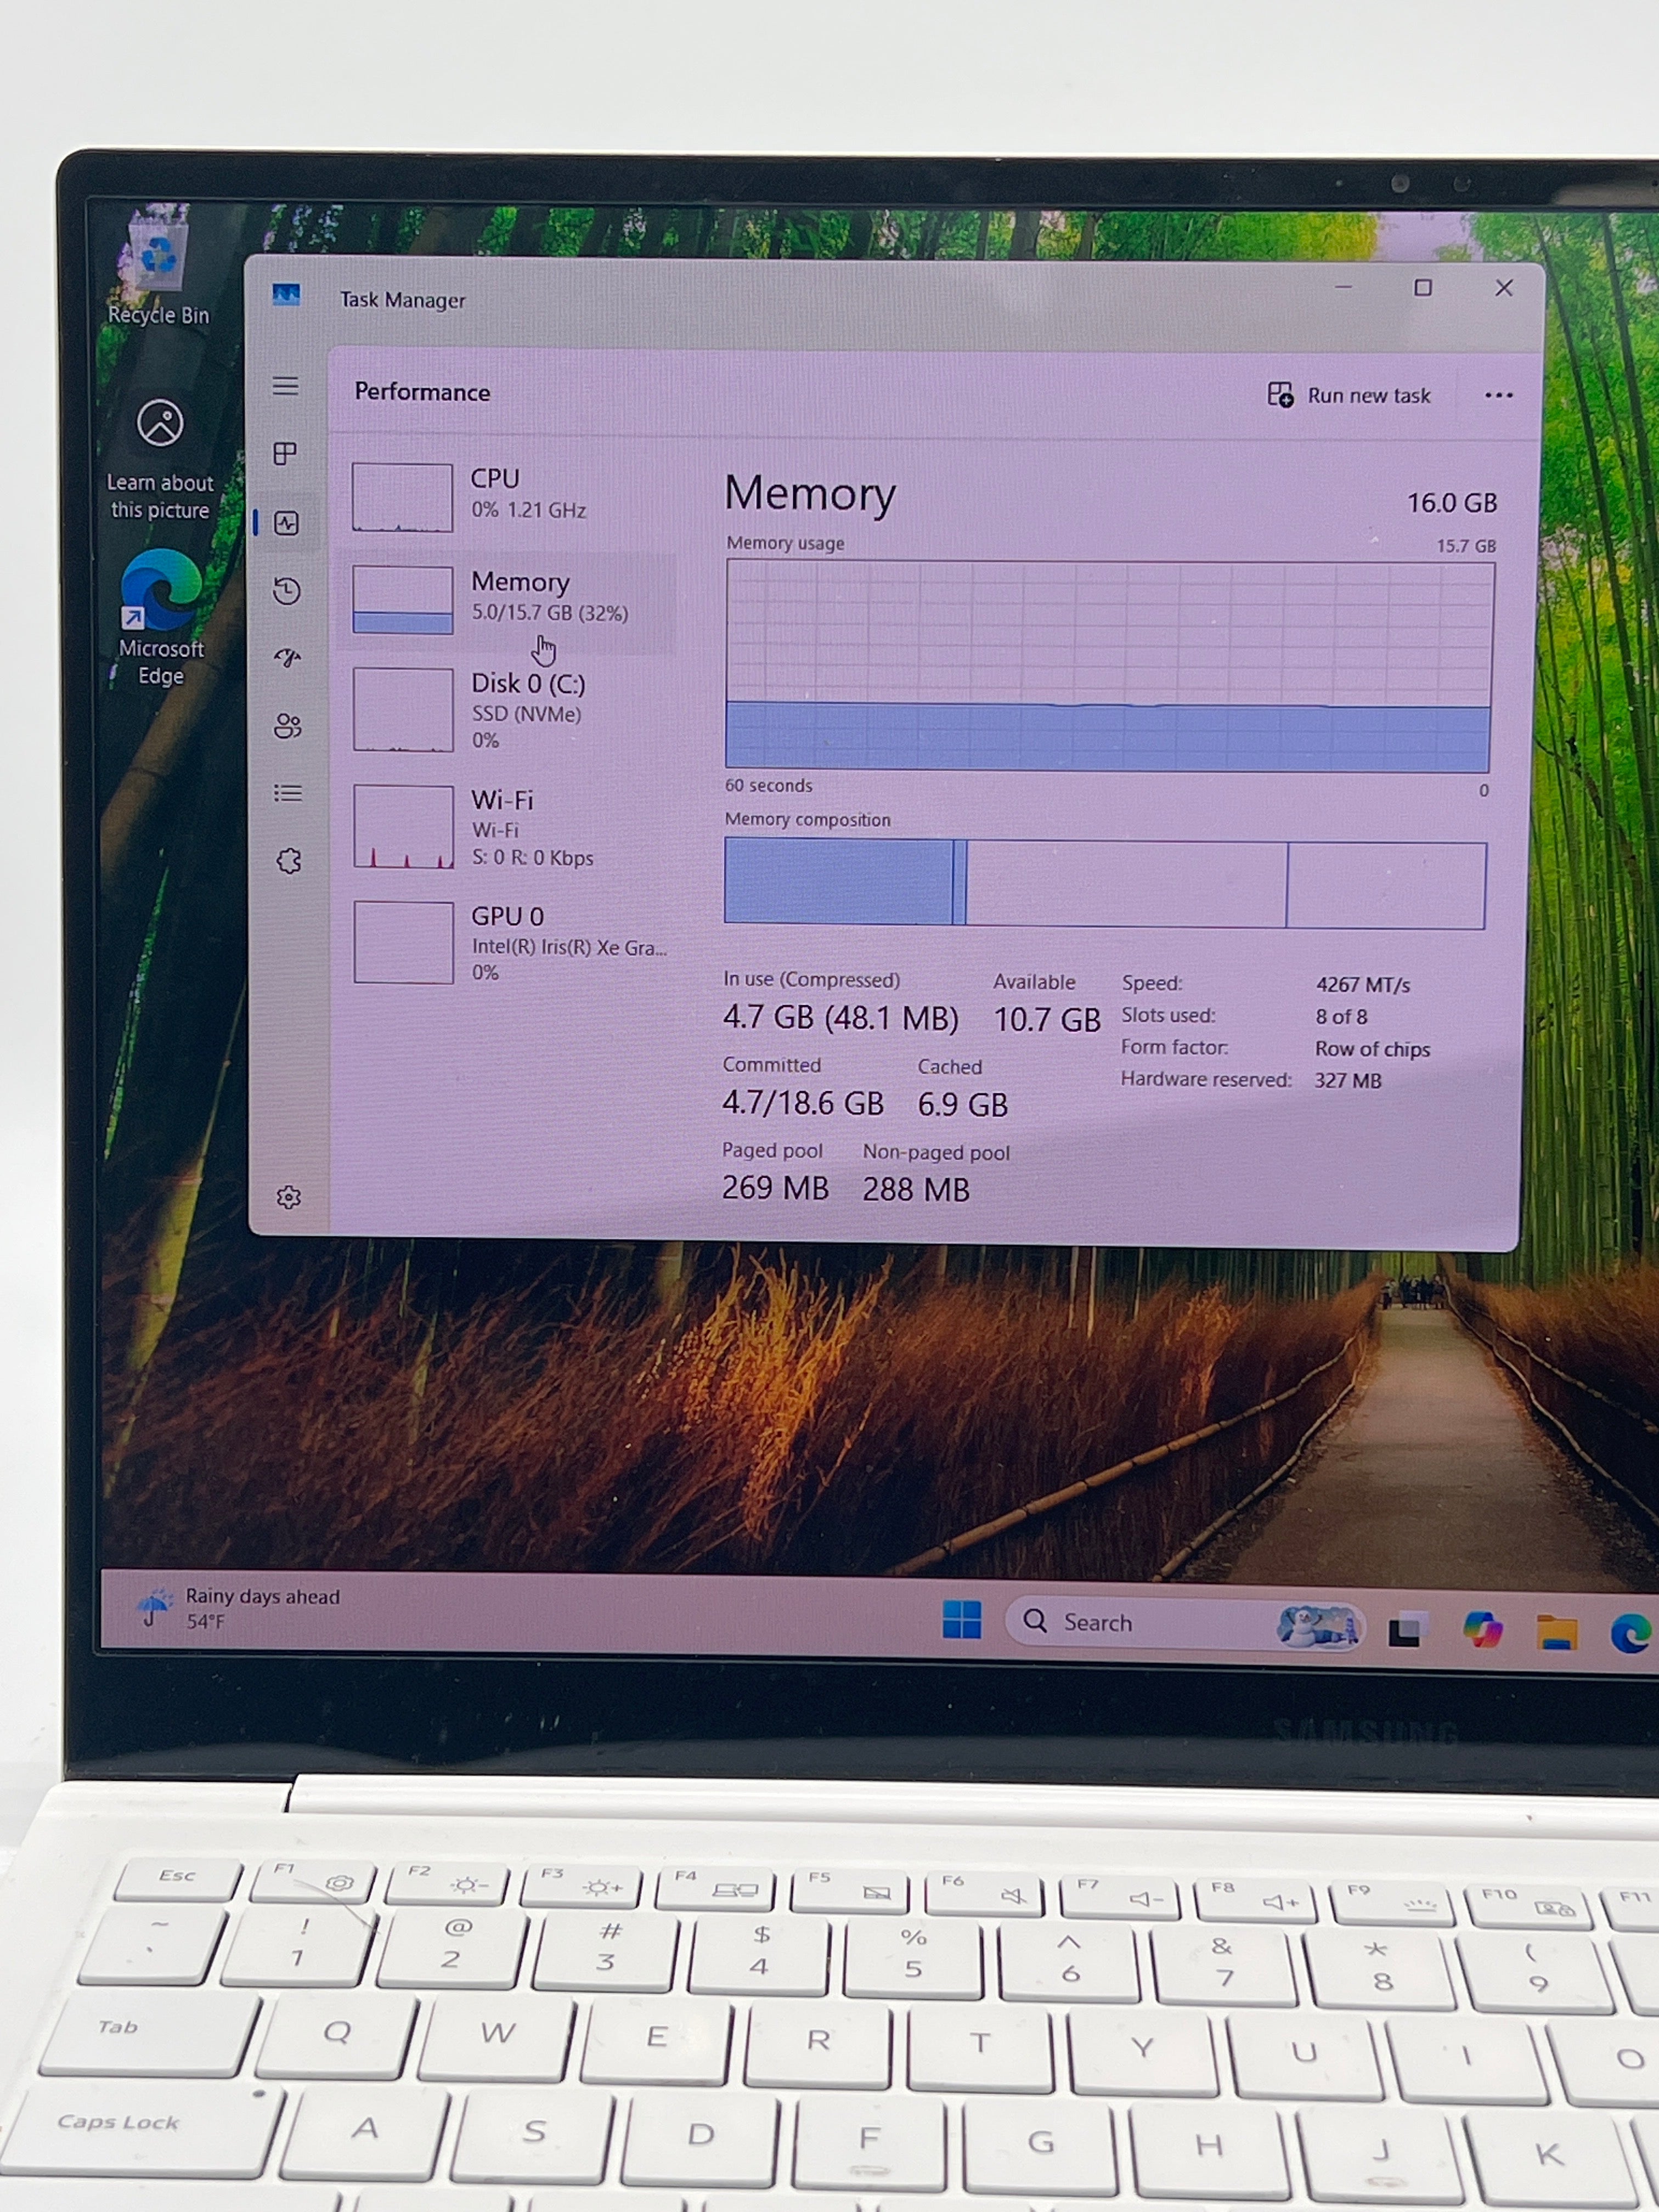Viewport: 1659px width, 2212px height.
Task: Click Hardware reserved value 327 MB
Action: click(1348, 1081)
